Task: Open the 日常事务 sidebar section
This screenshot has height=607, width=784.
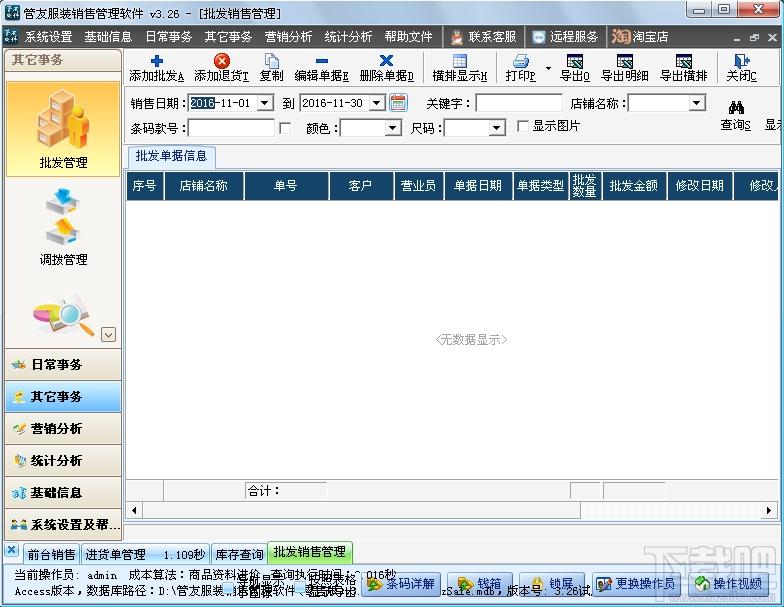Action: [63, 364]
